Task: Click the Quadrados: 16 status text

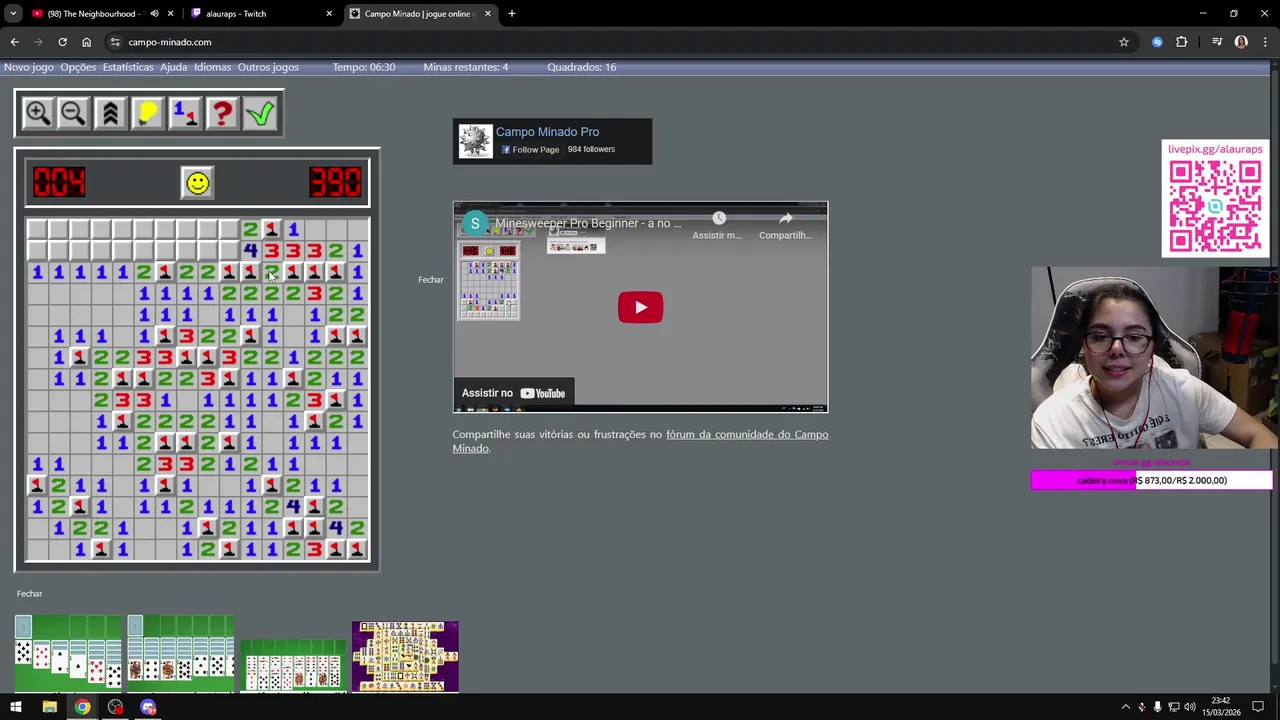Action: (x=581, y=67)
